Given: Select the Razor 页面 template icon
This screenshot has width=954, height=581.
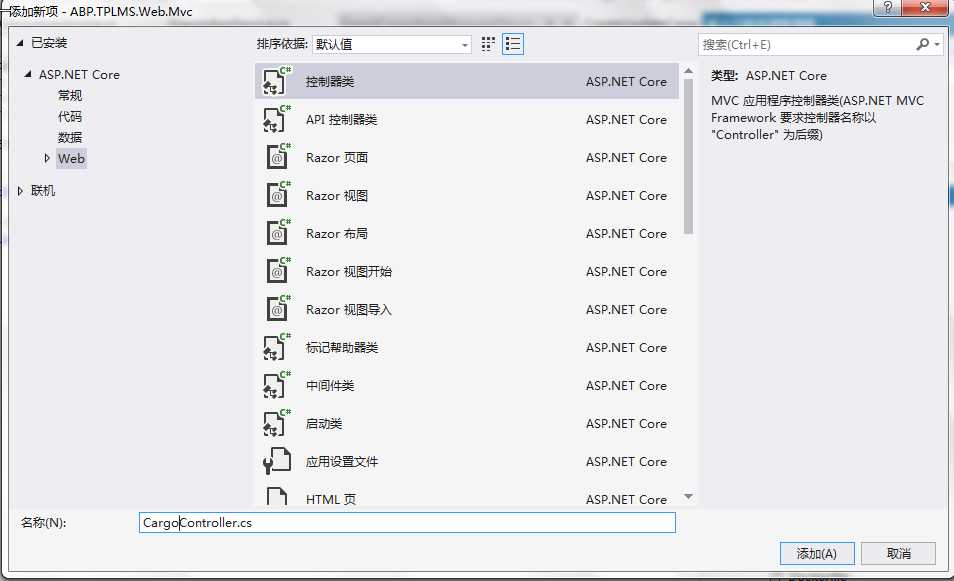Looking at the screenshot, I should point(271,157).
